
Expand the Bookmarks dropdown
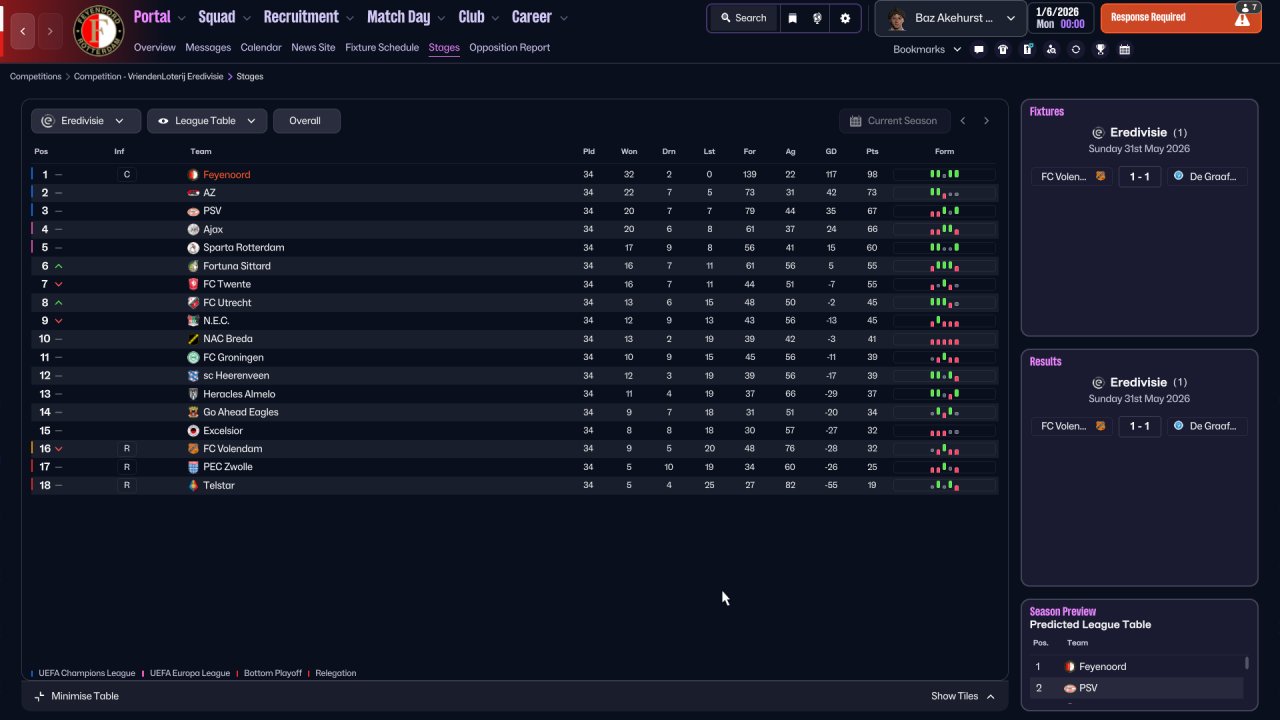(927, 49)
